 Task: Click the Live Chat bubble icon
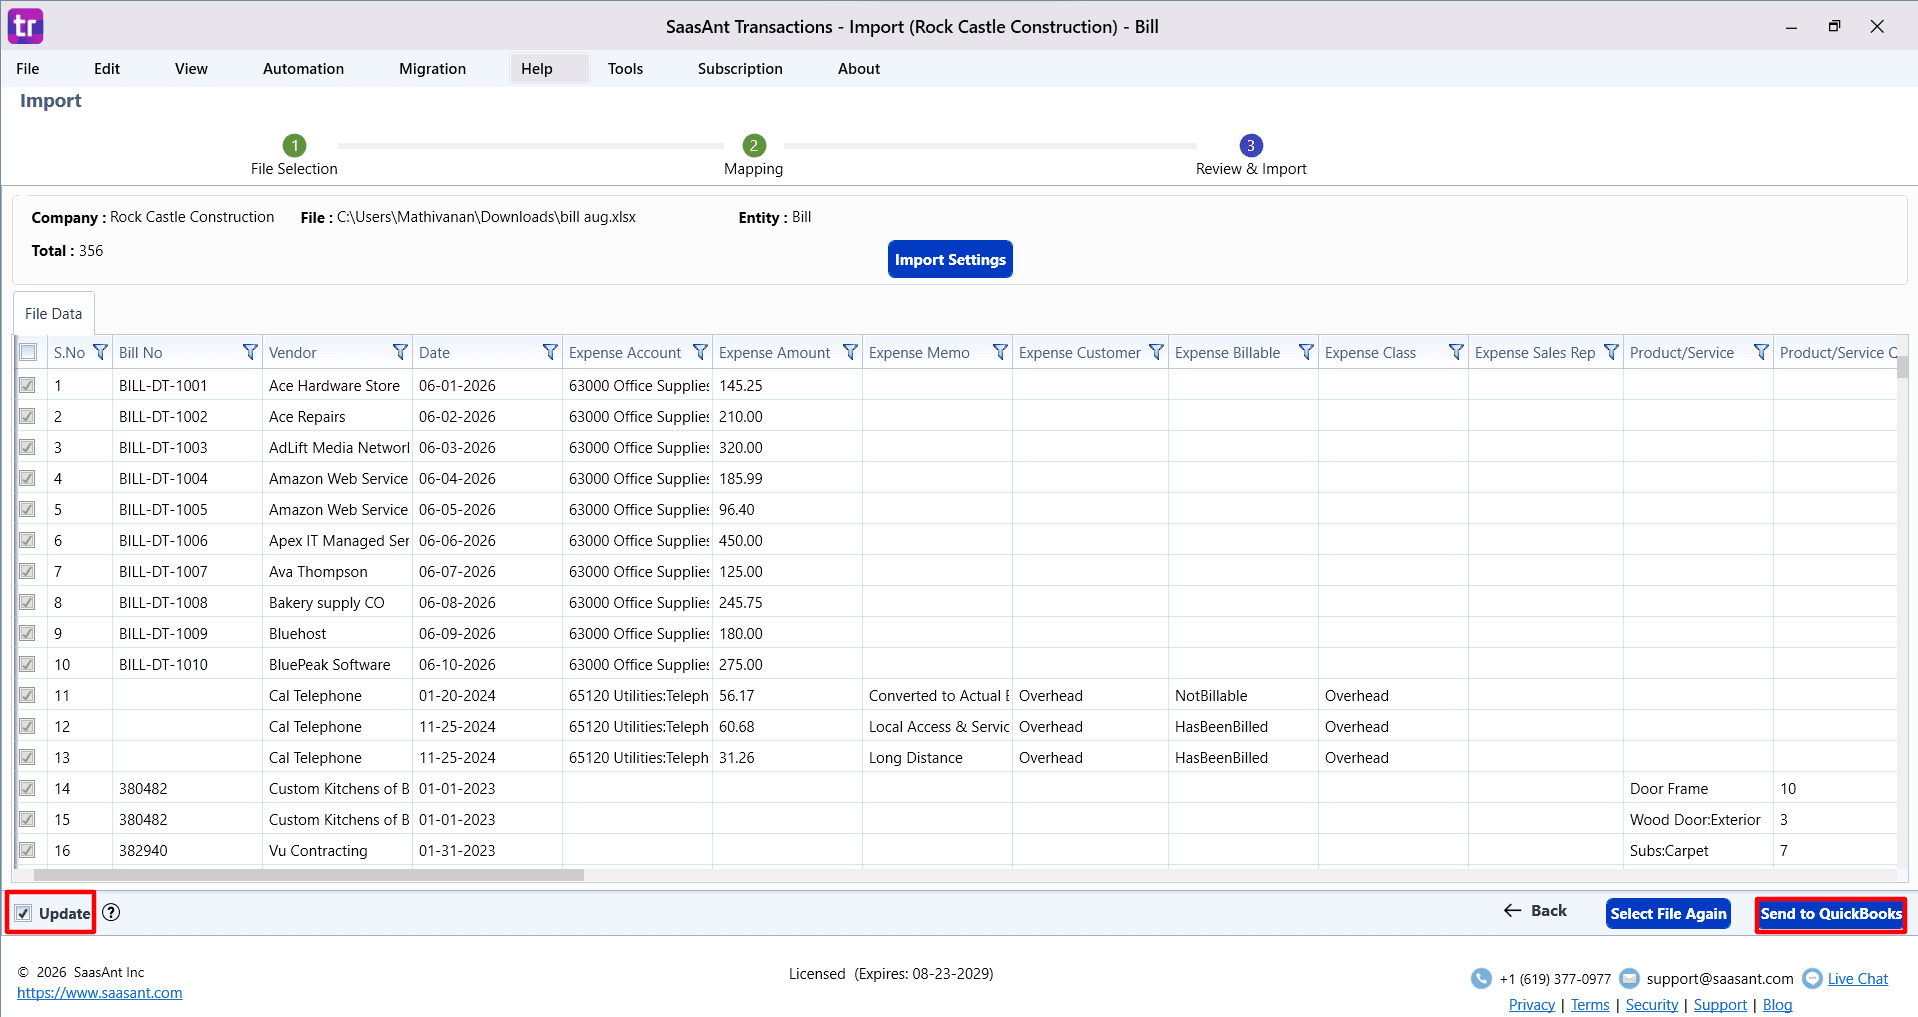click(x=1812, y=979)
